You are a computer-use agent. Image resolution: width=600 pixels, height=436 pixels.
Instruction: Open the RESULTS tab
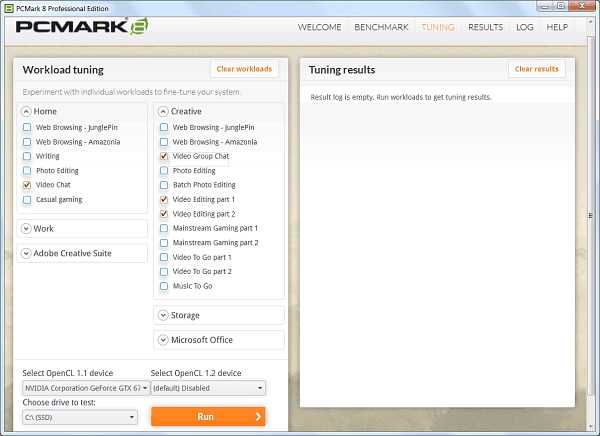(486, 27)
